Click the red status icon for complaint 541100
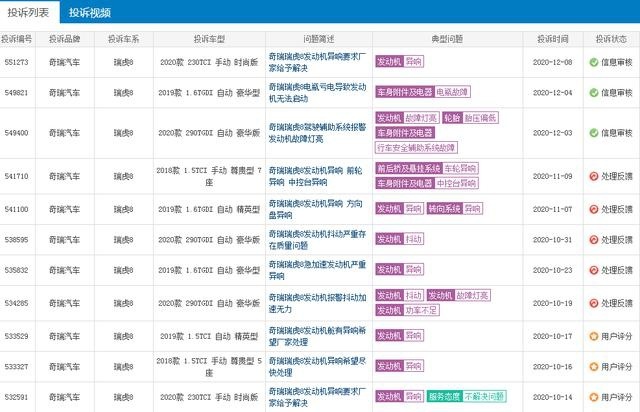The image size is (640, 412). tap(594, 209)
